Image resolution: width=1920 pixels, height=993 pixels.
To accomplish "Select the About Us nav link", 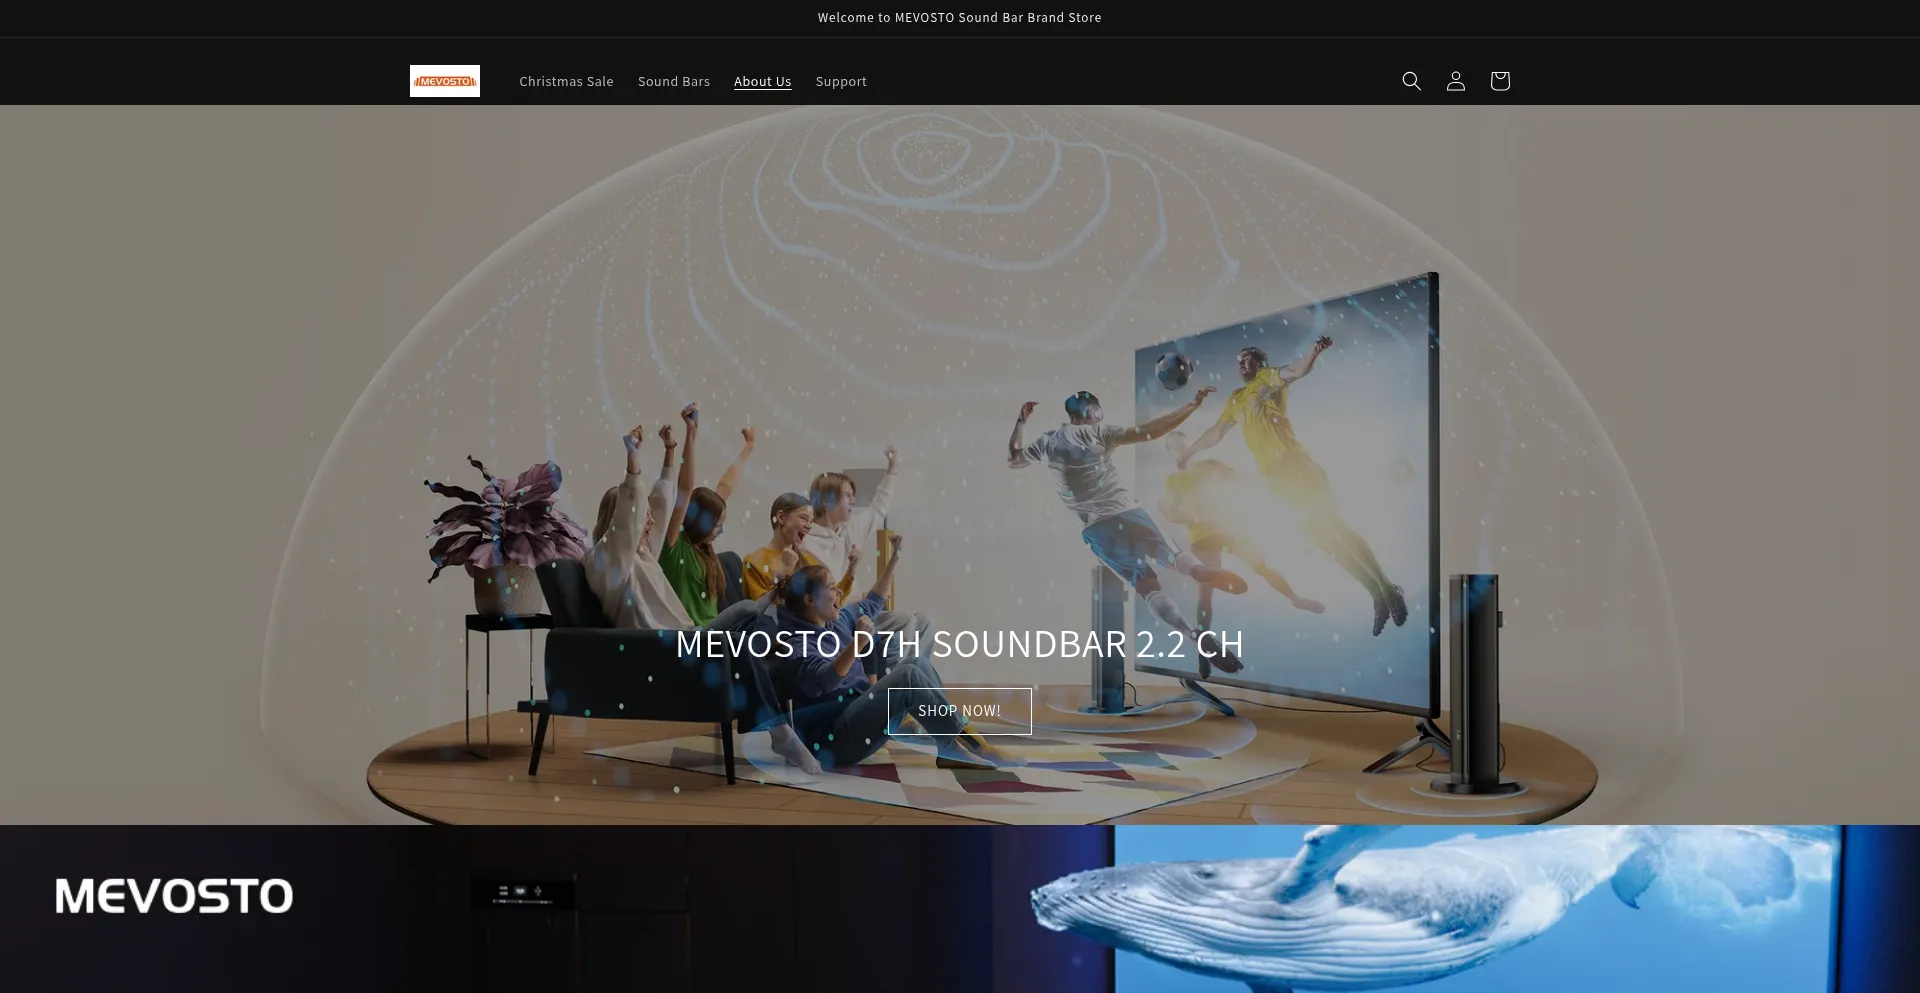I will pos(762,82).
